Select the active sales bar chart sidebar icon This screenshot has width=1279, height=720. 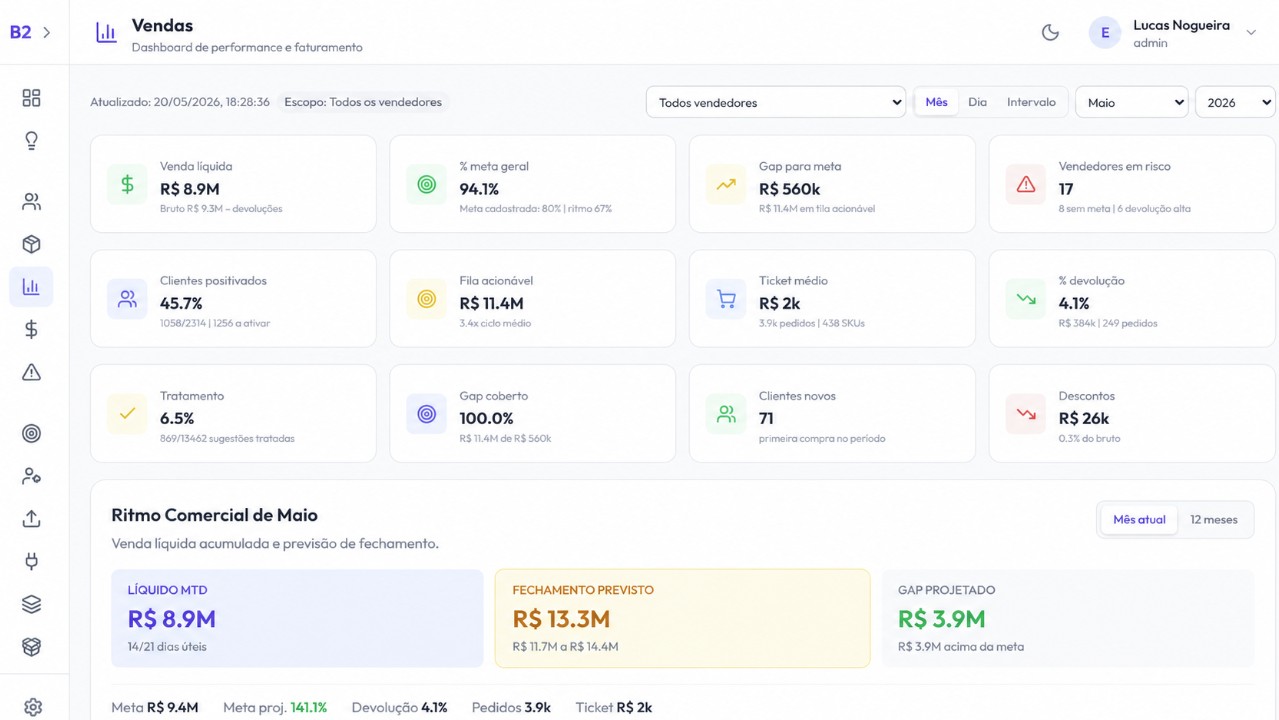[31, 287]
